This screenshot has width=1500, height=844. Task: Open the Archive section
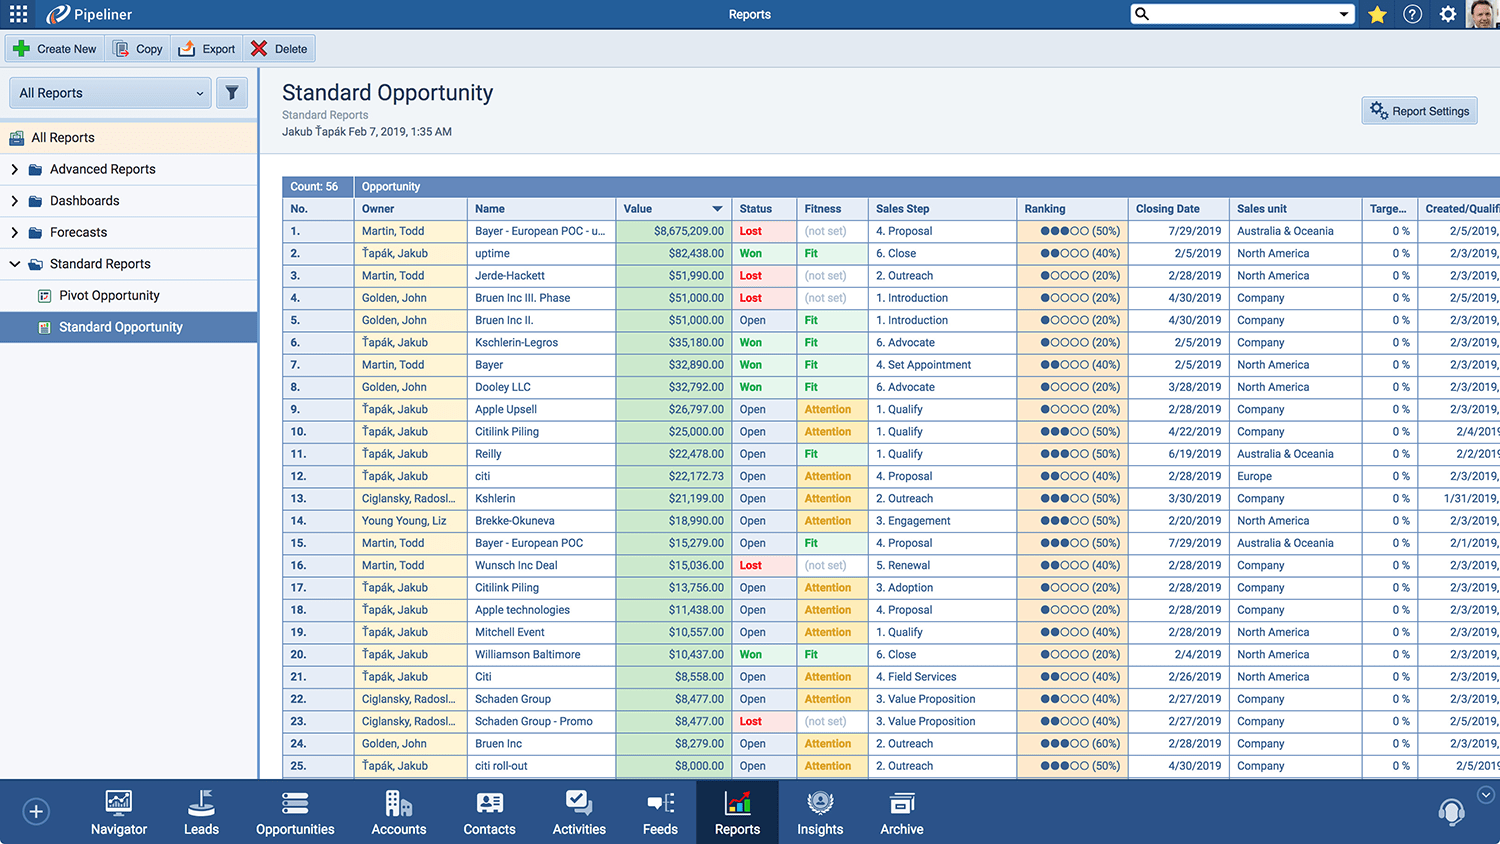click(x=901, y=812)
